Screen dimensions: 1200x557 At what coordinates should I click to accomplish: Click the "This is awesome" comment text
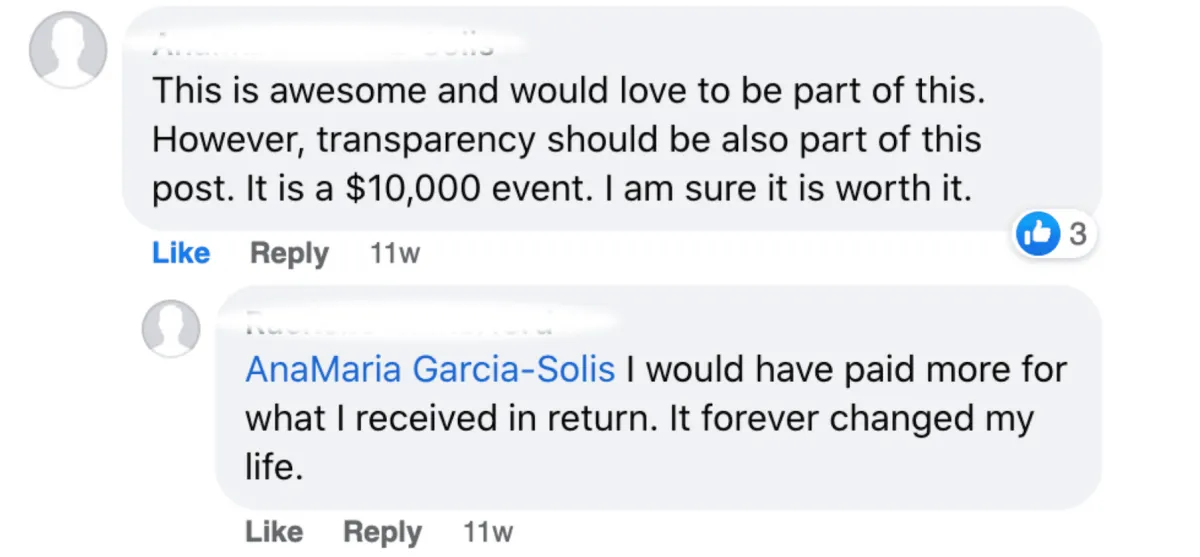(568, 91)
